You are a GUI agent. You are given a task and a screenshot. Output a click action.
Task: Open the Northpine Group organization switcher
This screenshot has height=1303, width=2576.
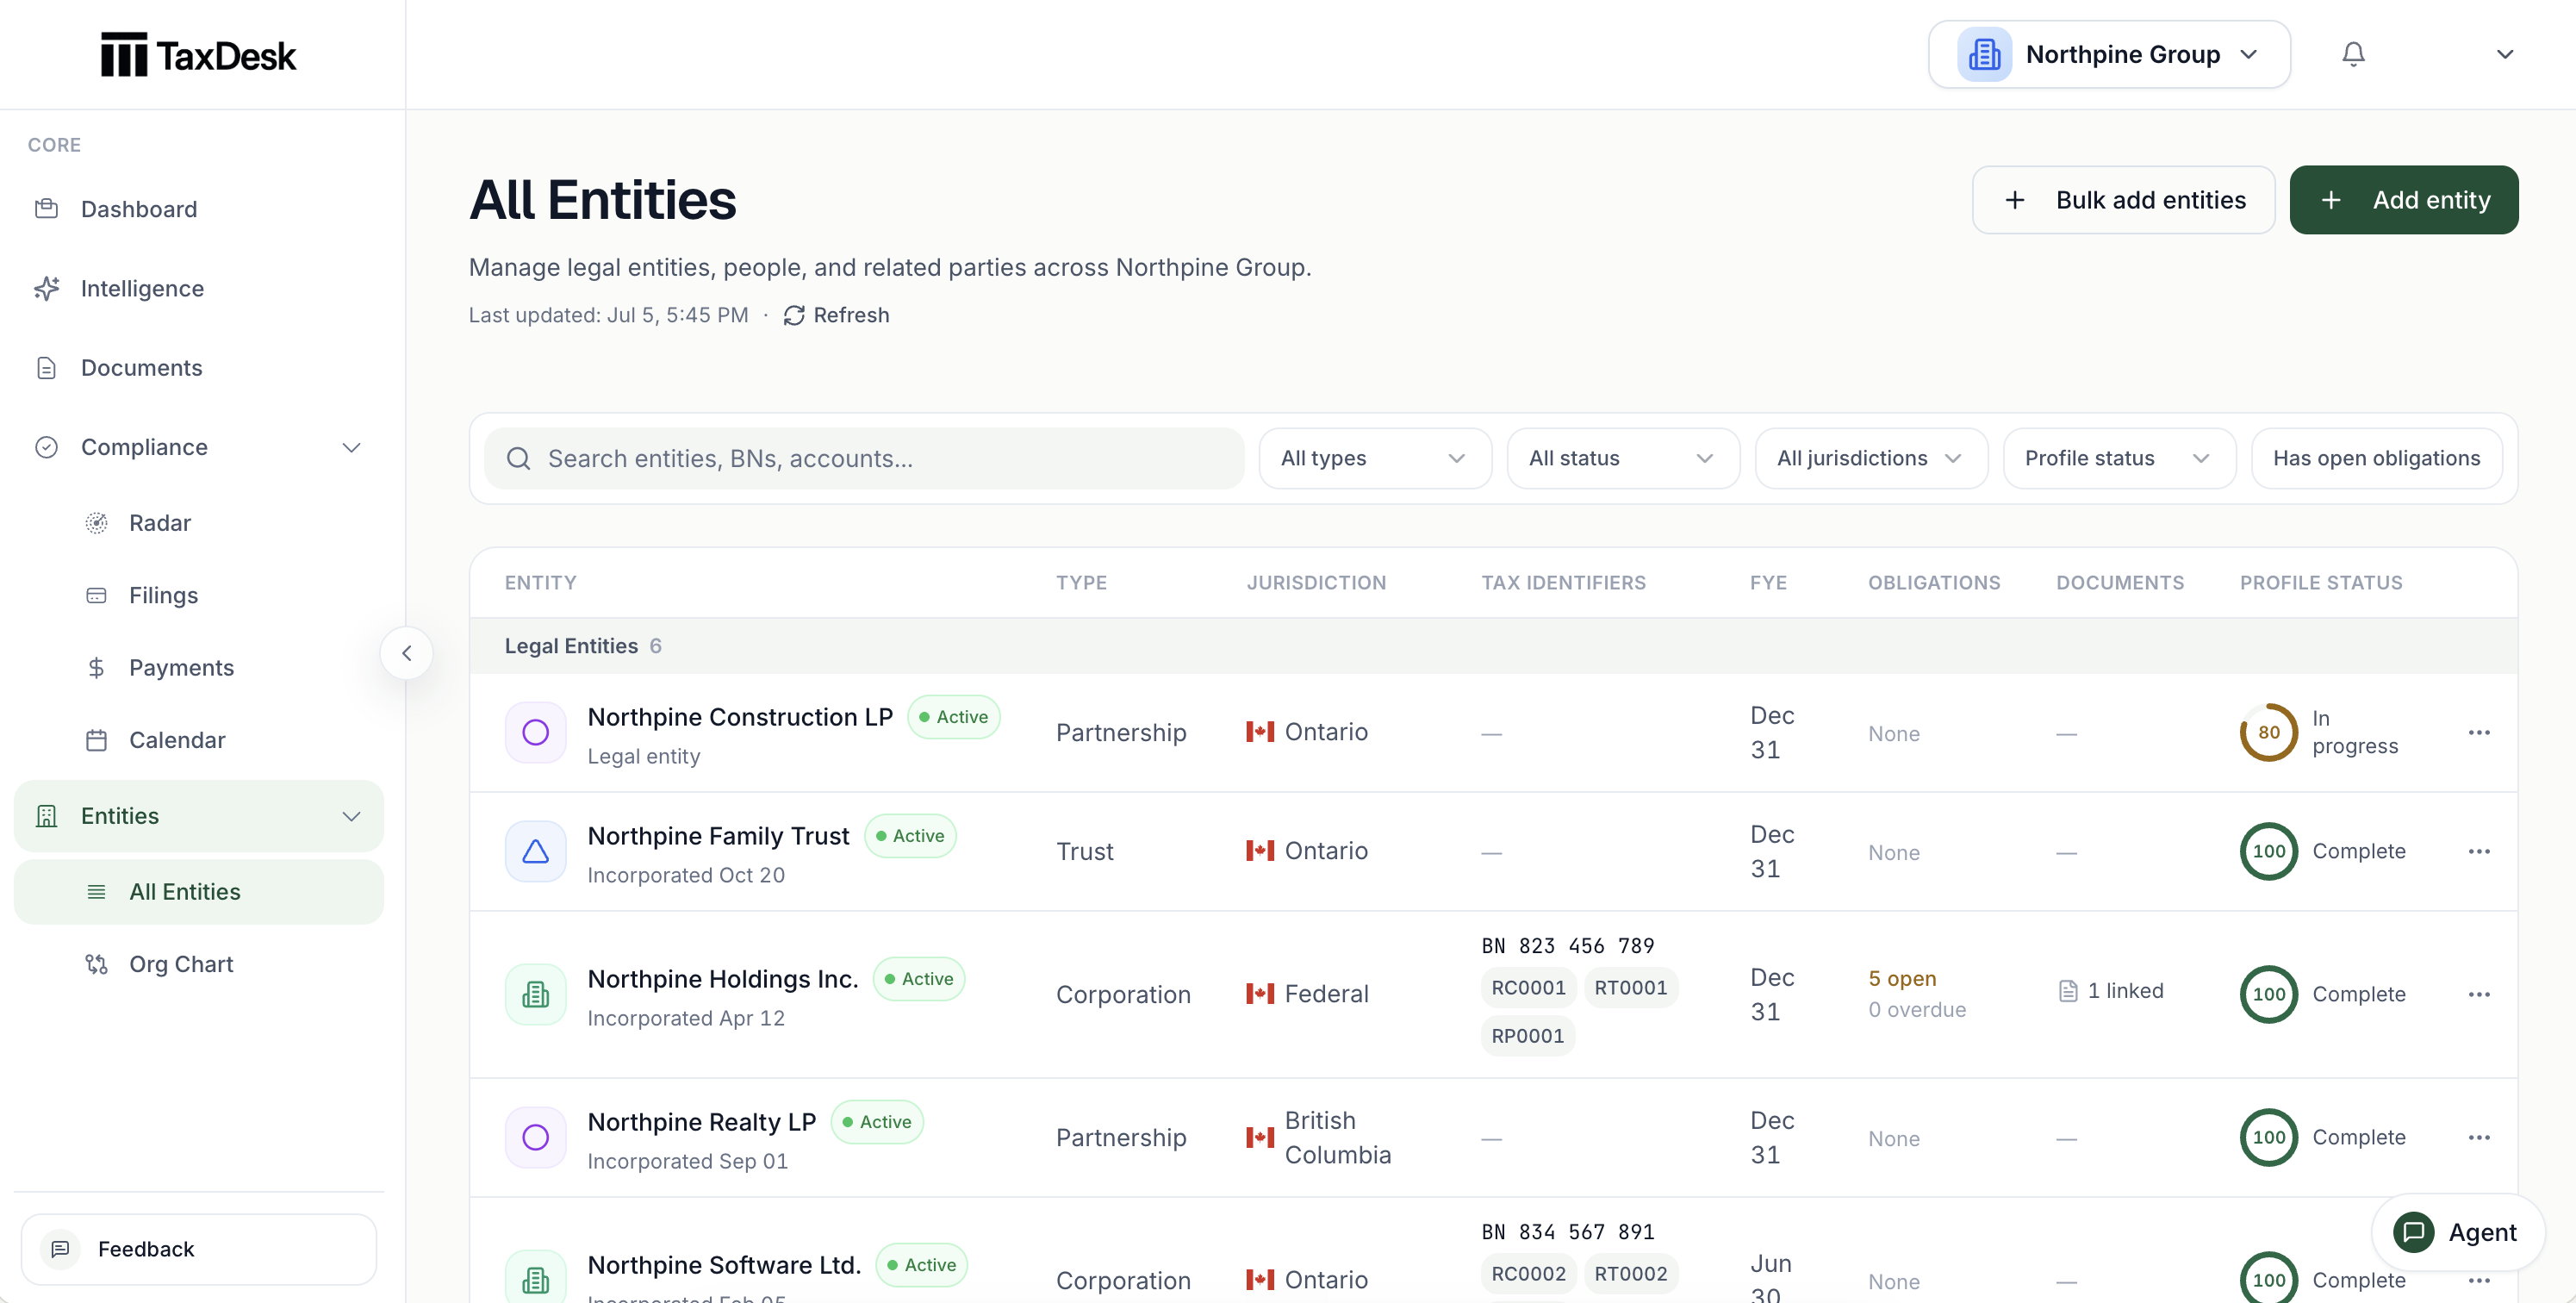[2108, 54]
